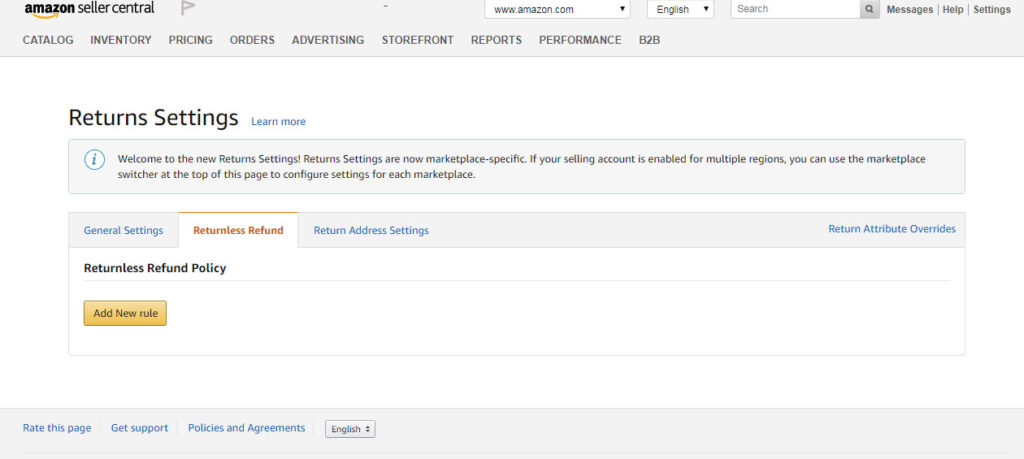Open the Inventory menu

[x=120, y=40]
